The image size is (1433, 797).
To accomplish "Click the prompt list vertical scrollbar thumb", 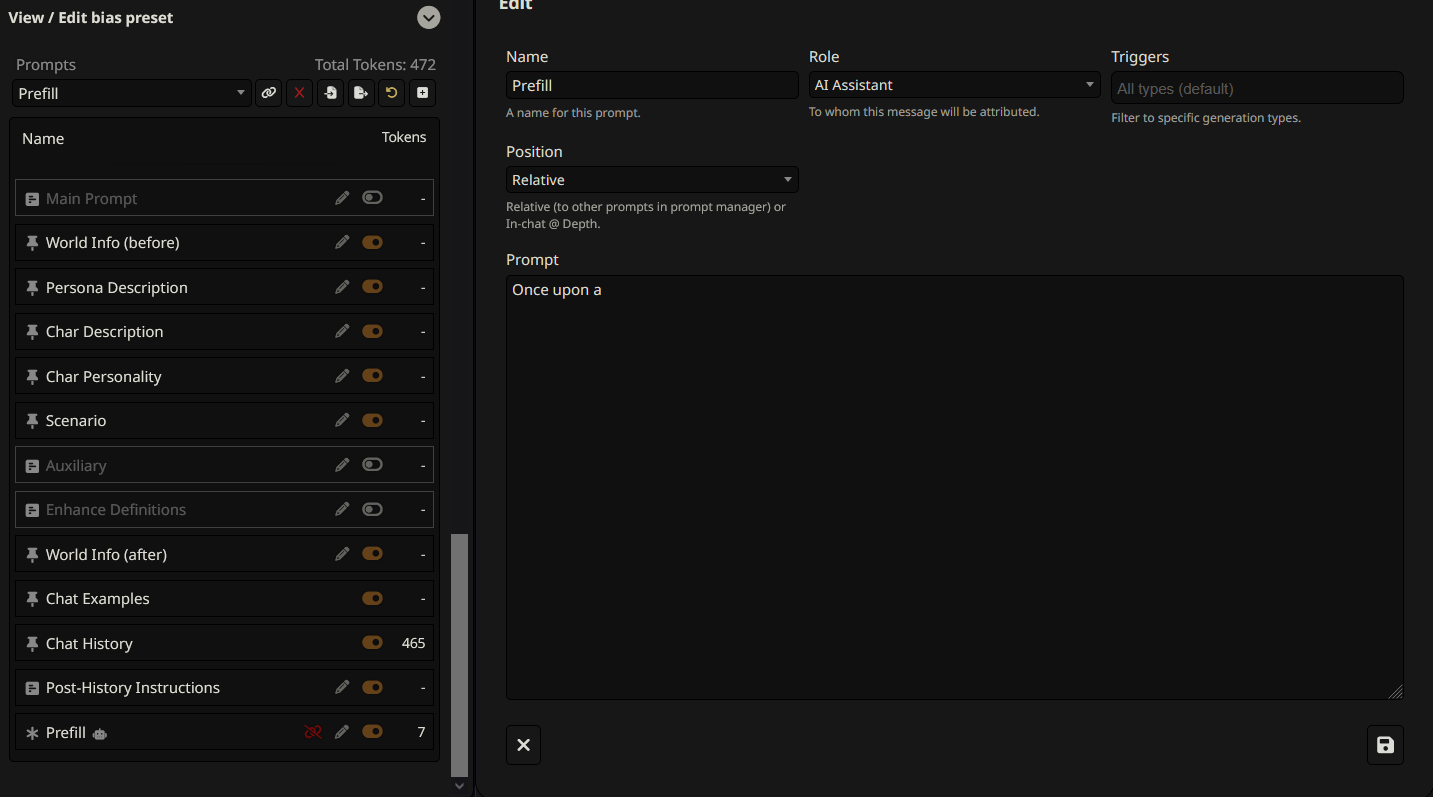I will [459, 655].
